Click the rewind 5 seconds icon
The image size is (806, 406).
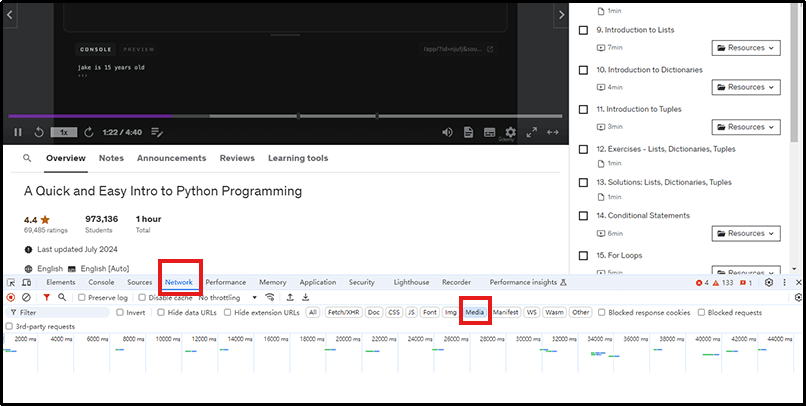39,132
